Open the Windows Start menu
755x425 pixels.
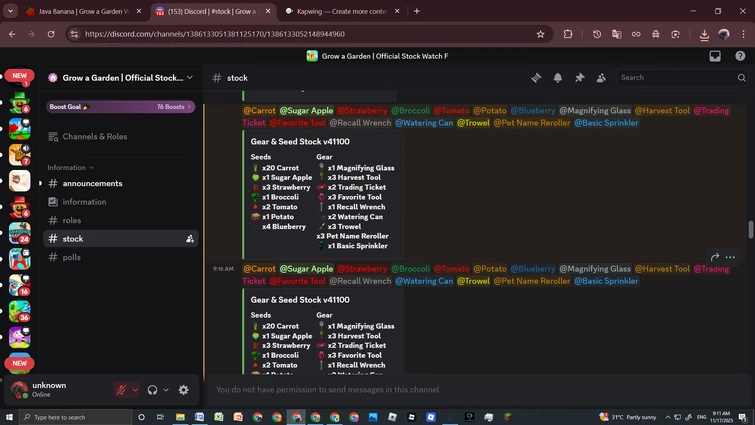click(x=10, y=417)
